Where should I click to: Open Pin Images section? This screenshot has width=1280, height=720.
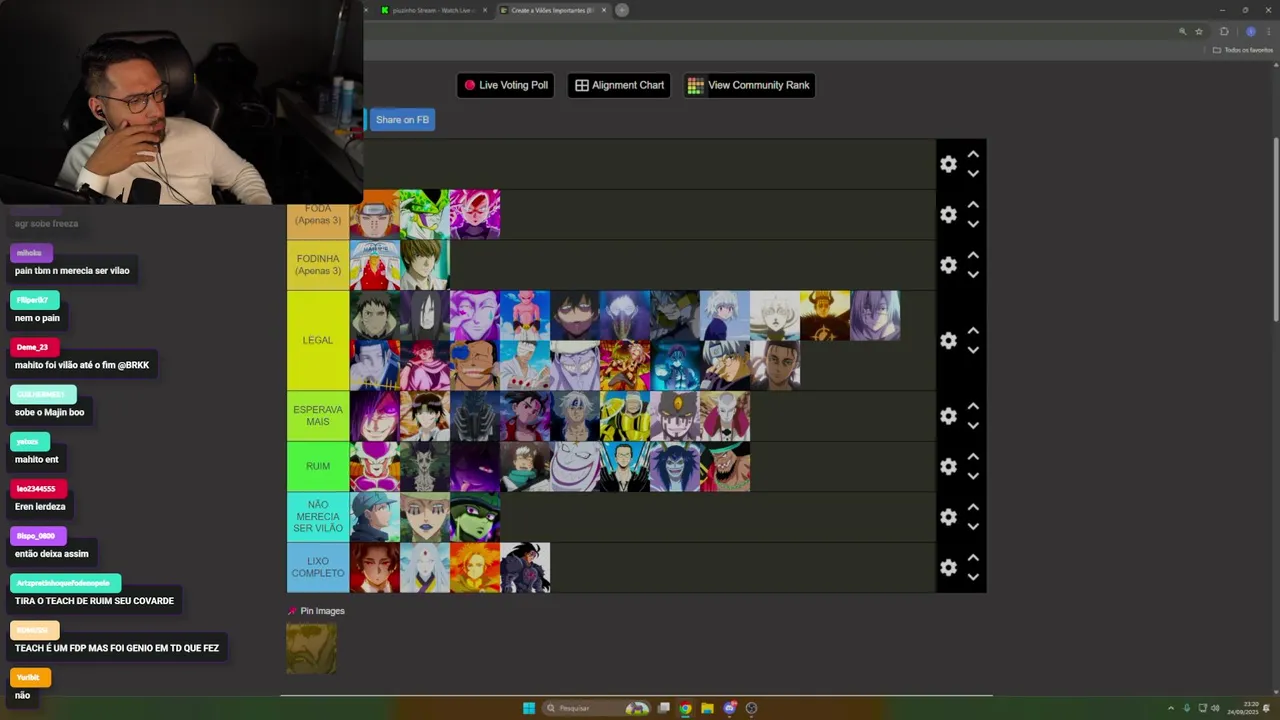316,611
